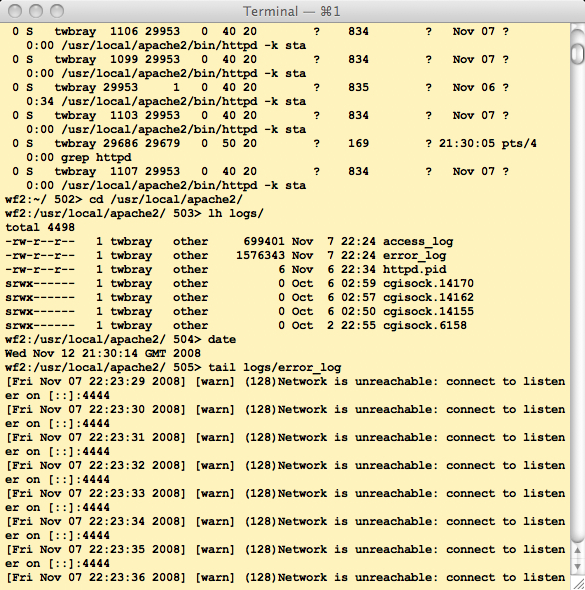Click process ID '29686'

(x=120, y=143)
